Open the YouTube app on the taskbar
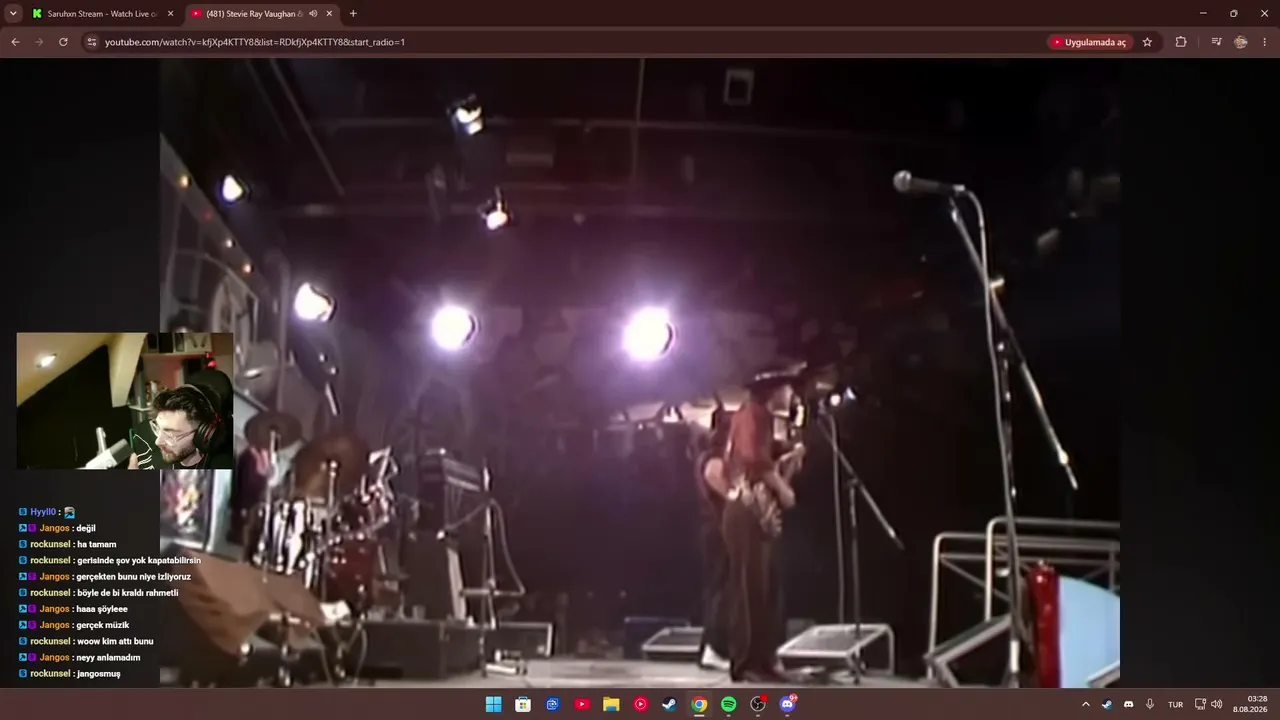The image size is (1280, 720). point(582,704)
